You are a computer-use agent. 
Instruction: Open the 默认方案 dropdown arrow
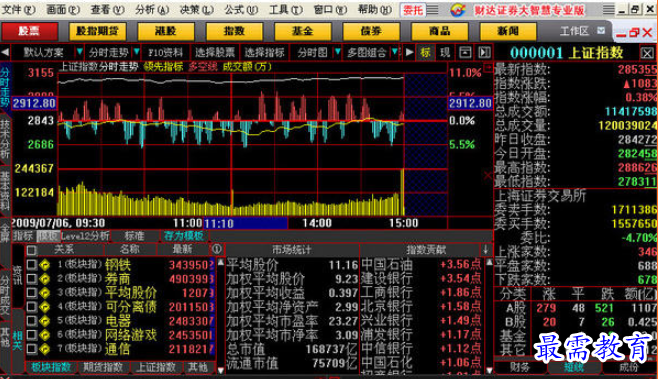coord(79,52)
